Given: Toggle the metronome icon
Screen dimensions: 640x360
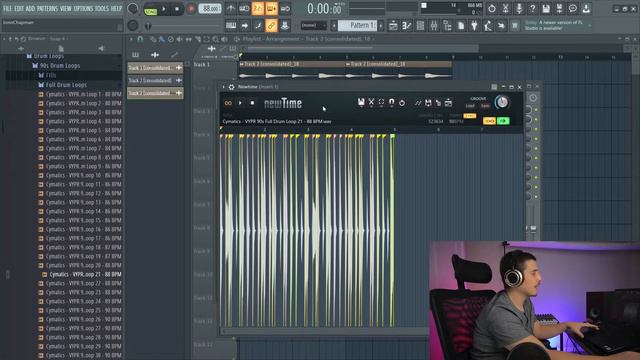Looking at the screenshot, I should tap(231, 9).
